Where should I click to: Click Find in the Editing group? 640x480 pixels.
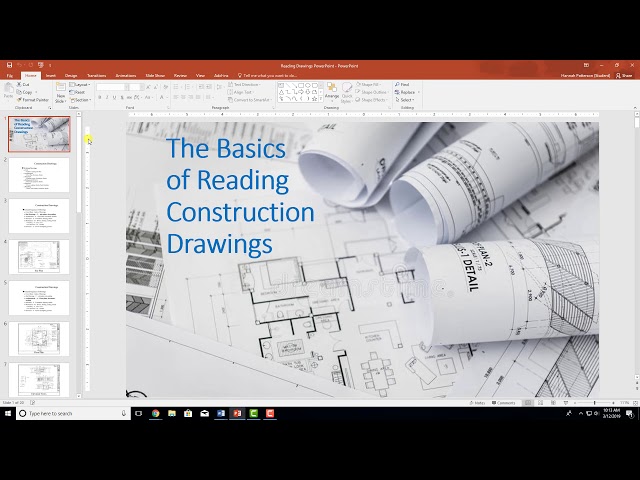coord(402,84)
